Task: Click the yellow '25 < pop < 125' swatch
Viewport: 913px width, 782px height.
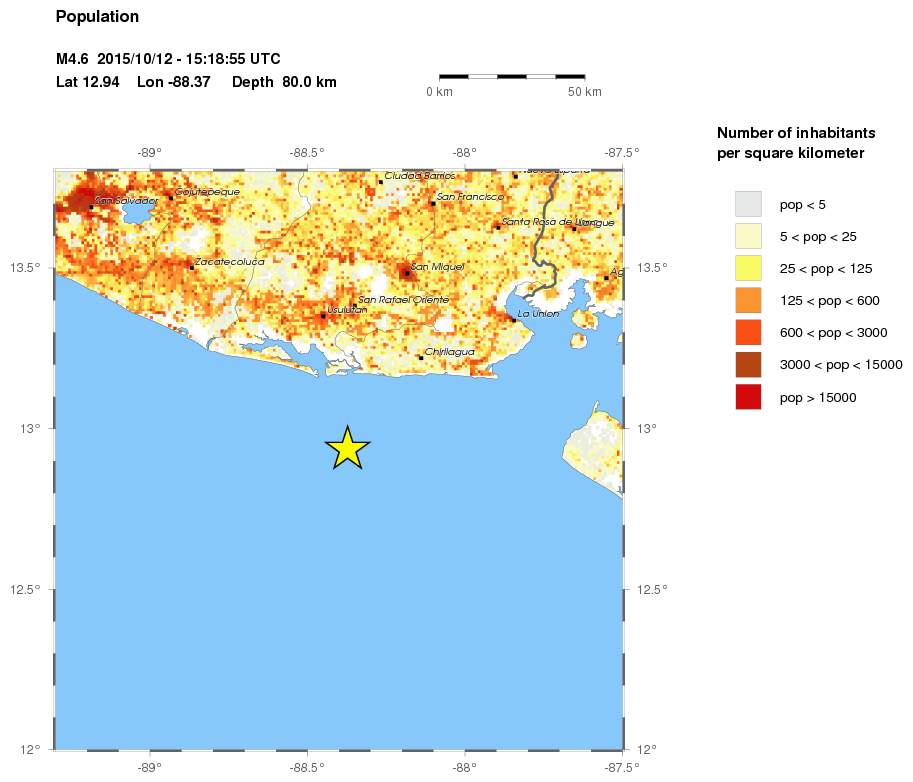Action: click(x=748, y=268)
